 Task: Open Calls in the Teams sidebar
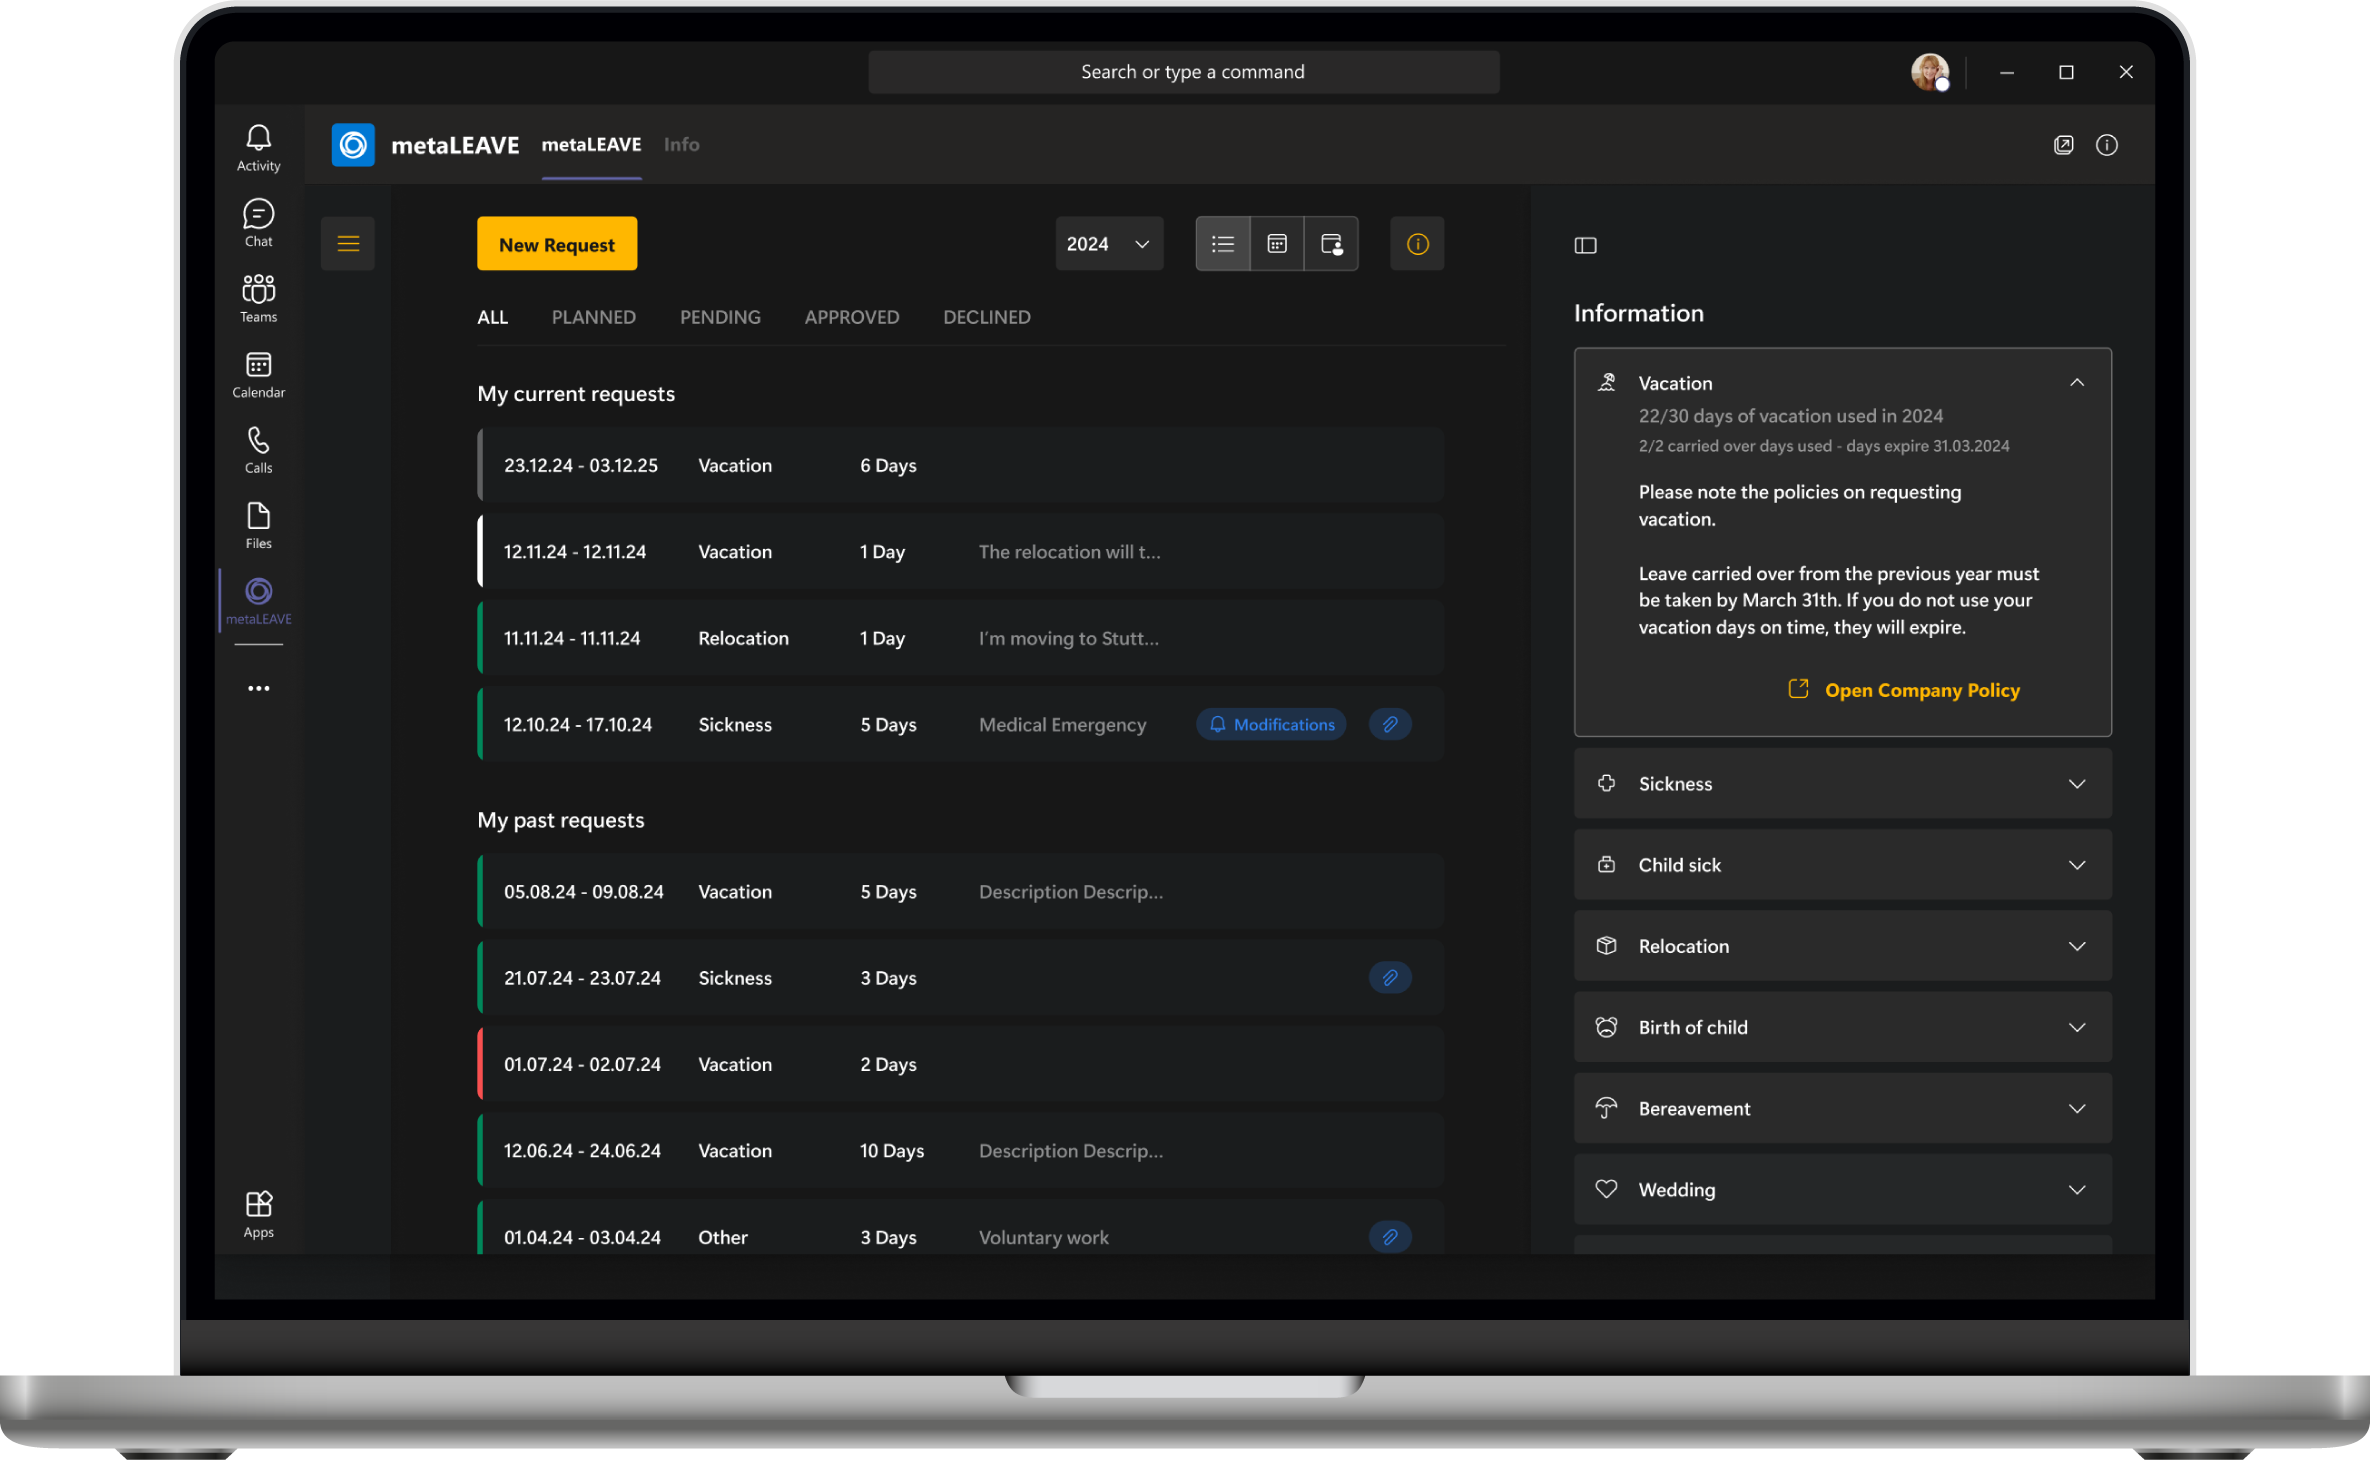click(258, 451)
